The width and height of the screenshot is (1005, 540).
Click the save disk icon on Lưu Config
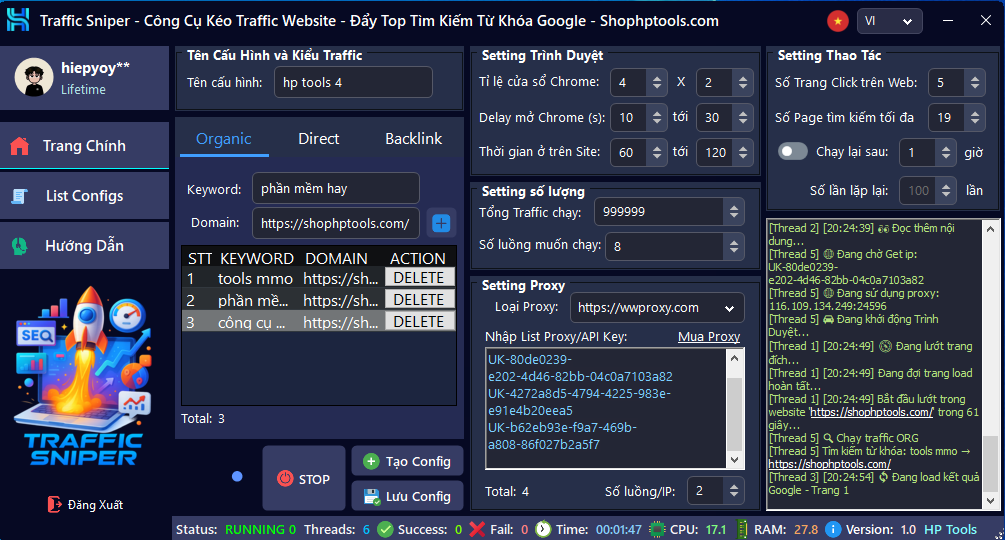click(371, 496)
